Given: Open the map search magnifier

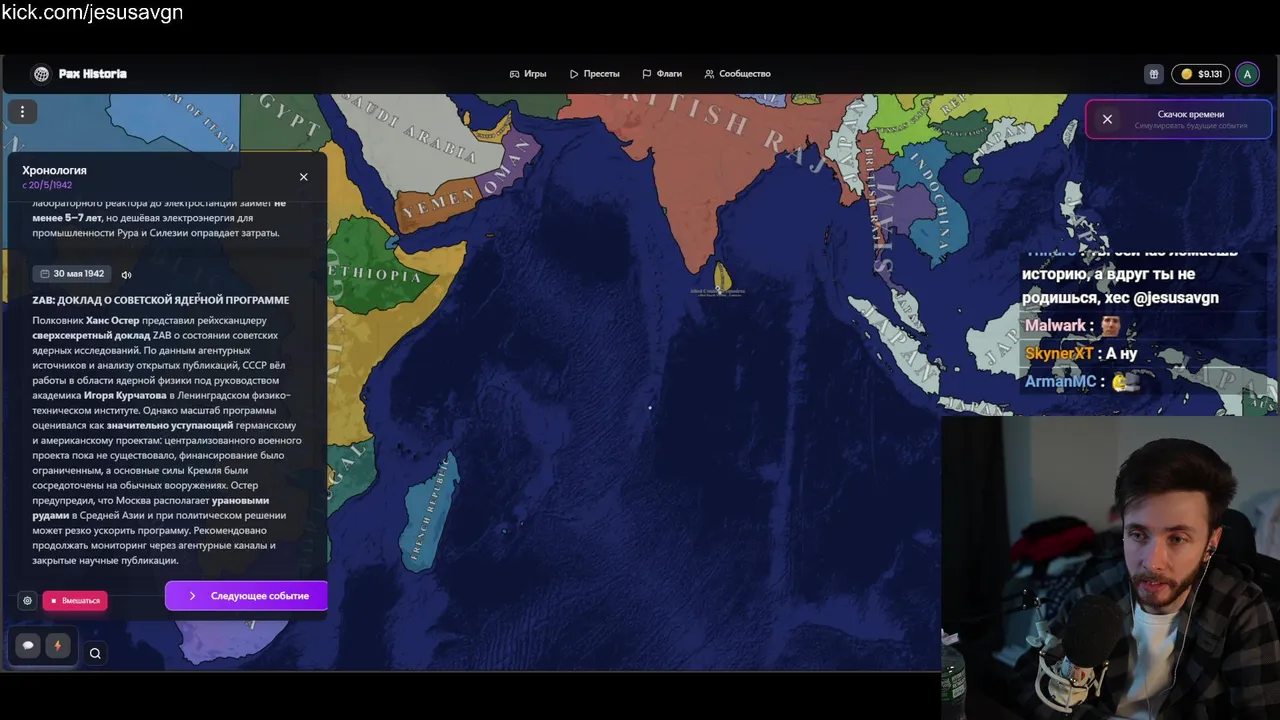Looking at the screenshot, I should 95,654.
